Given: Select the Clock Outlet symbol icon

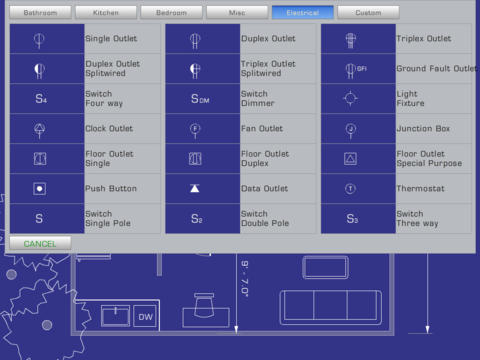Looking at the screenshot, I should [x=39, y=130].
